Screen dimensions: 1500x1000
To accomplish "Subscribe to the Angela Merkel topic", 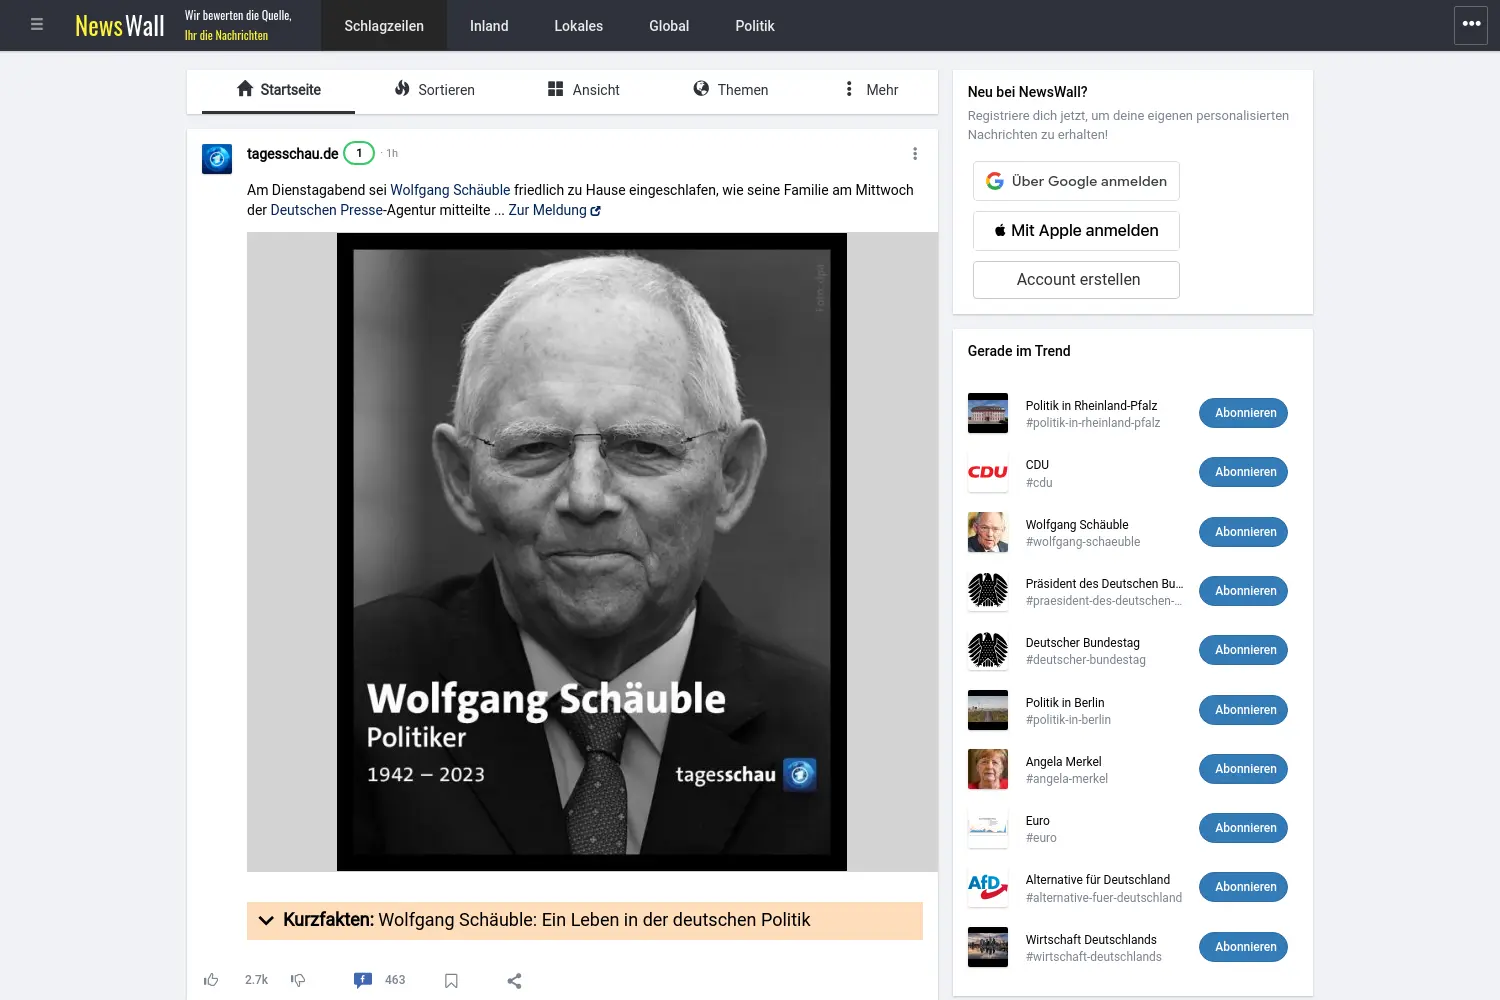I will point(1244,769).
